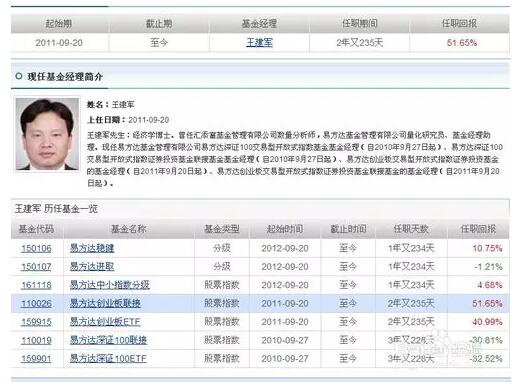The height and width of the screenshot is (390, 529).
Task: Click the fund manager portrait photo
Action: [x=47, y=134]
